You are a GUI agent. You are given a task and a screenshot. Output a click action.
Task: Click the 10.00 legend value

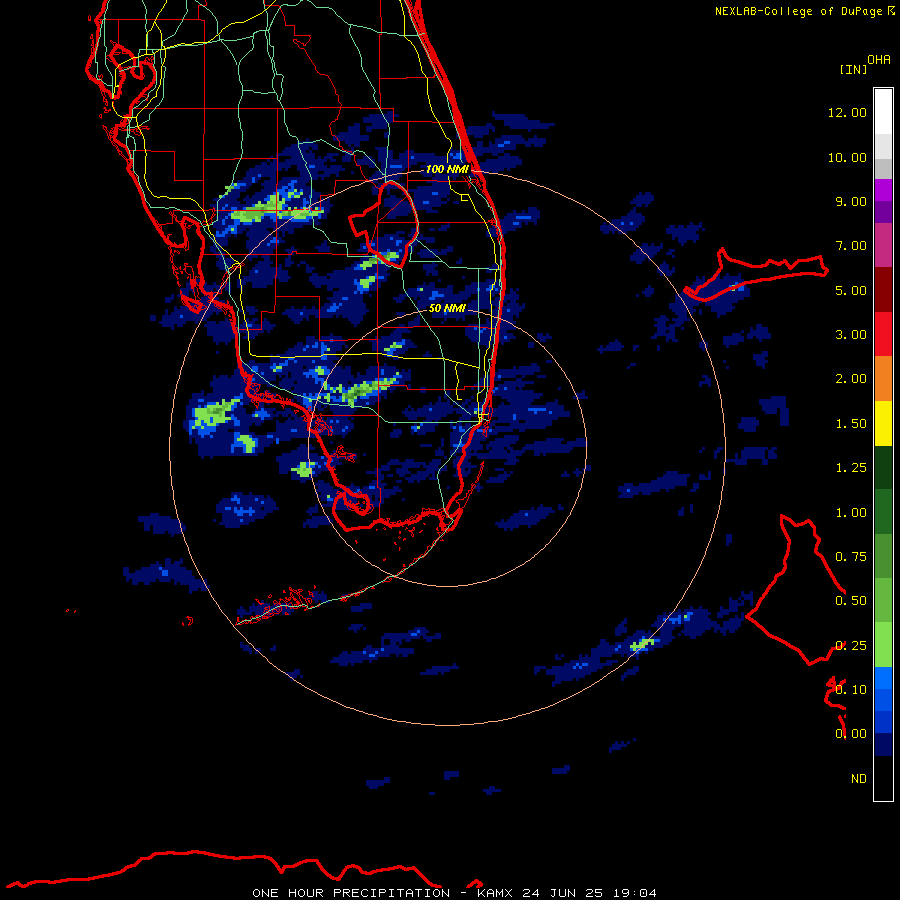847,157
